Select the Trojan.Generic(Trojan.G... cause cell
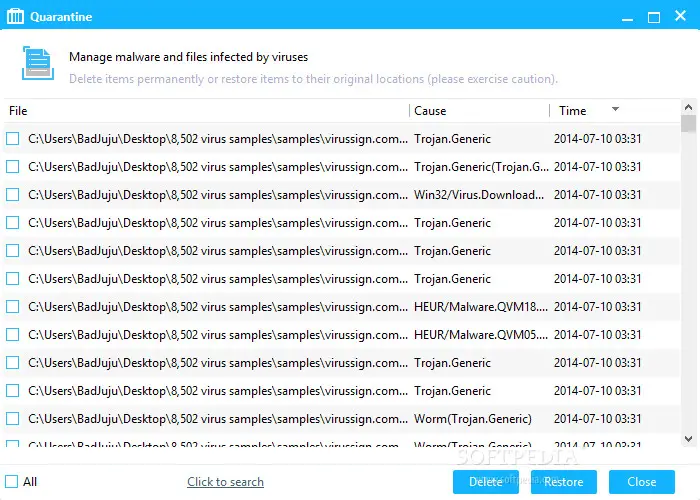Image resolution: width=700 pixels, height=500 pixels. 481,167
